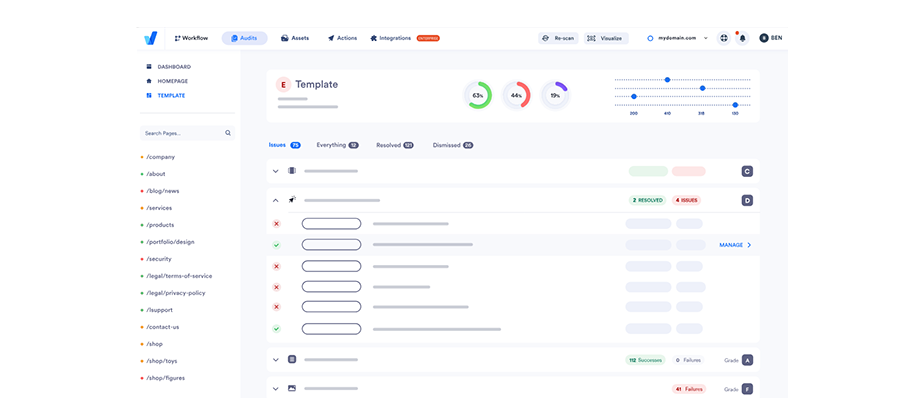Click the 112 Successes badge
This screenshot has width=900, height=398.
(645, 360)
